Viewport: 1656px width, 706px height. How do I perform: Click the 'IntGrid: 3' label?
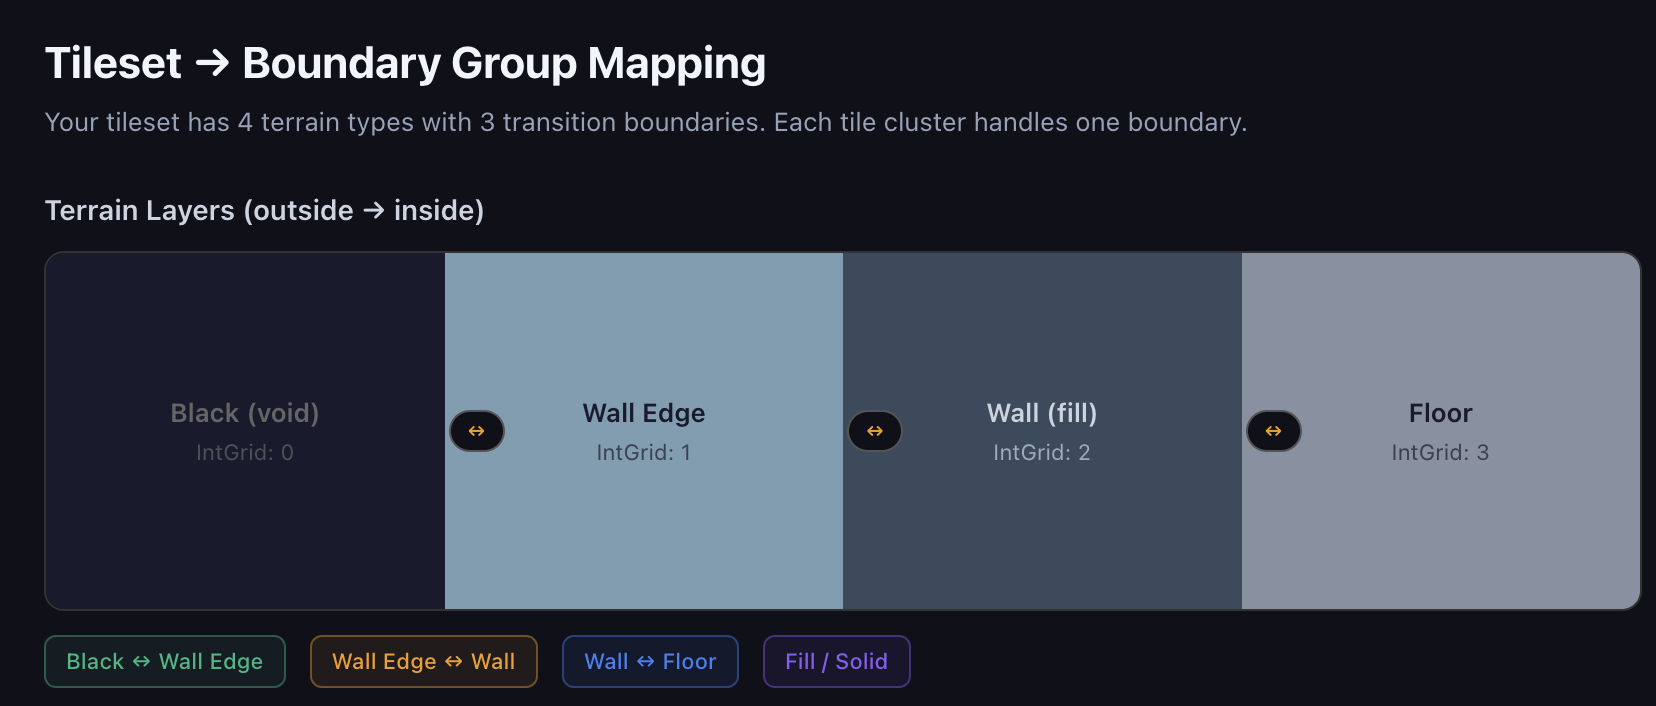coord(1440,453)
